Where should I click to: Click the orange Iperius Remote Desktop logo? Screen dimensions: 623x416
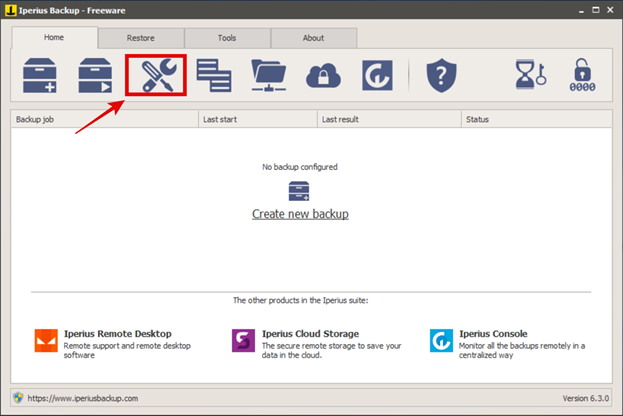[46, 341]
